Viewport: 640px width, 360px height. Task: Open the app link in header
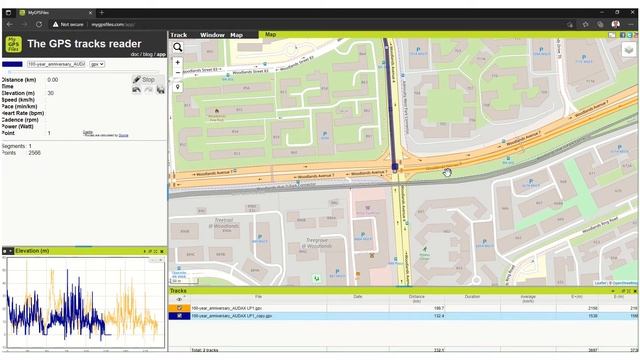[161, 54]
